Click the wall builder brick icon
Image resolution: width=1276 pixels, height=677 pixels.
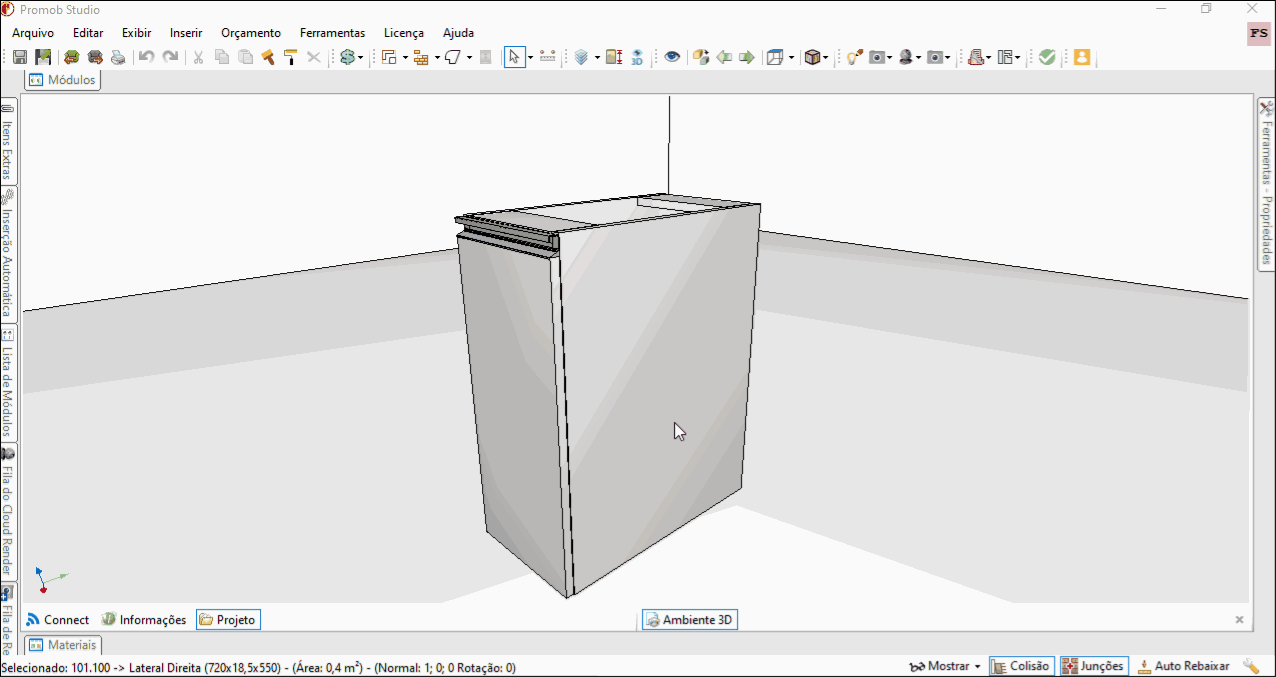point(421,58)
